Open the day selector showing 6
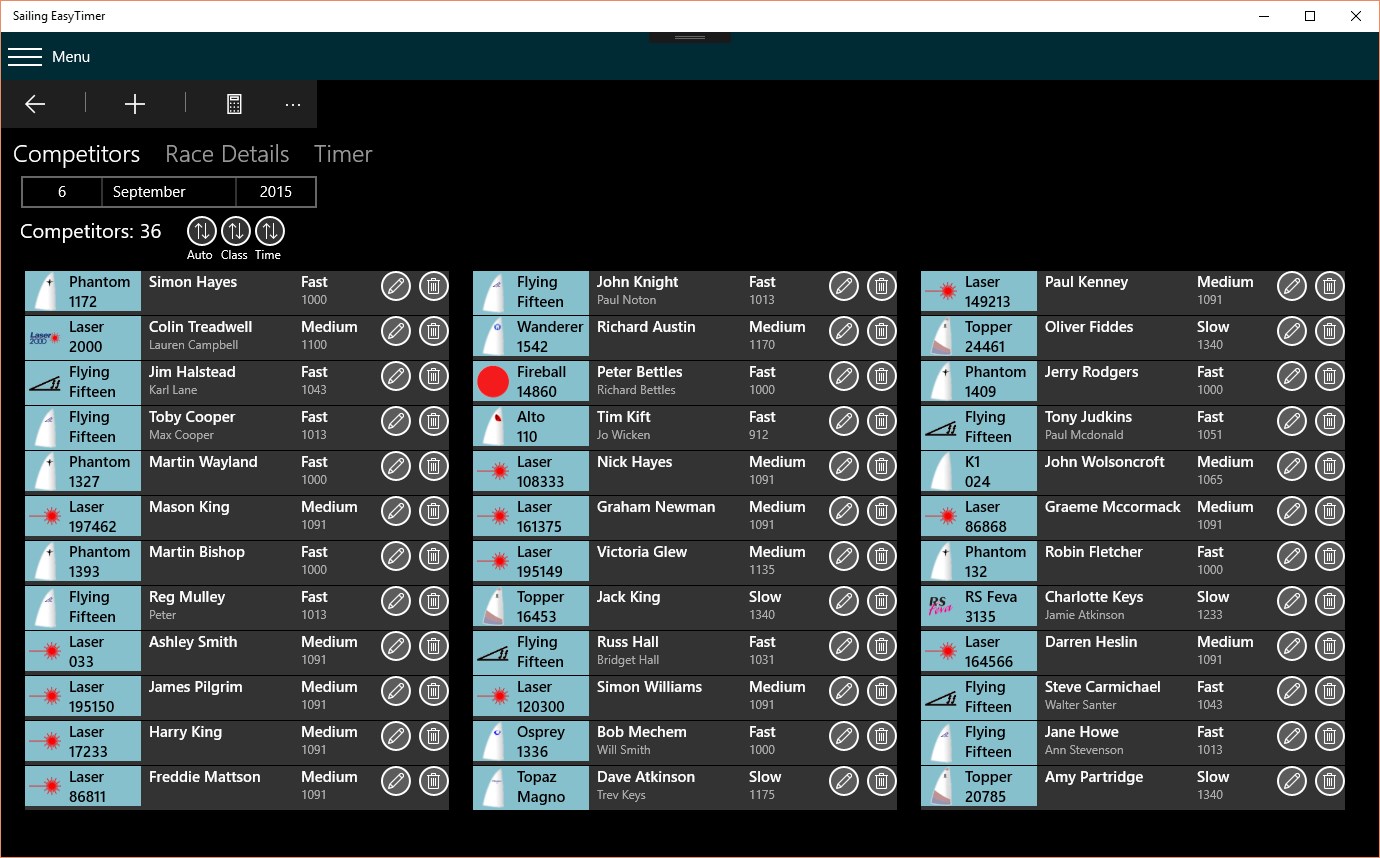1380x858 pixels. point(61,191)
